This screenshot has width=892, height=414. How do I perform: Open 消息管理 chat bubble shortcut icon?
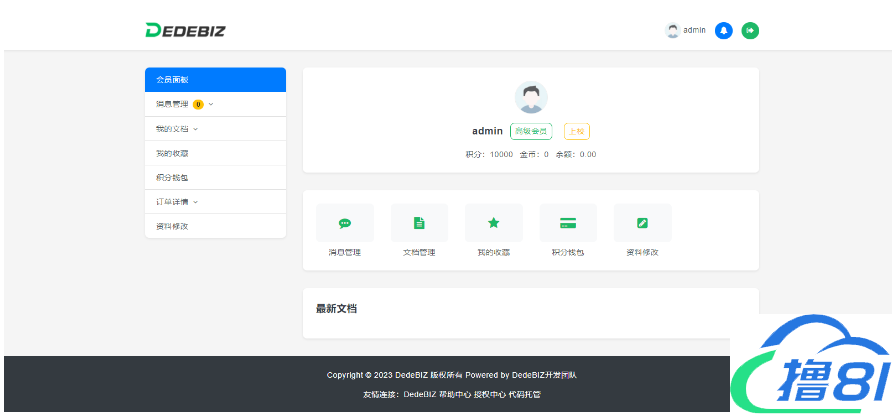345,223
